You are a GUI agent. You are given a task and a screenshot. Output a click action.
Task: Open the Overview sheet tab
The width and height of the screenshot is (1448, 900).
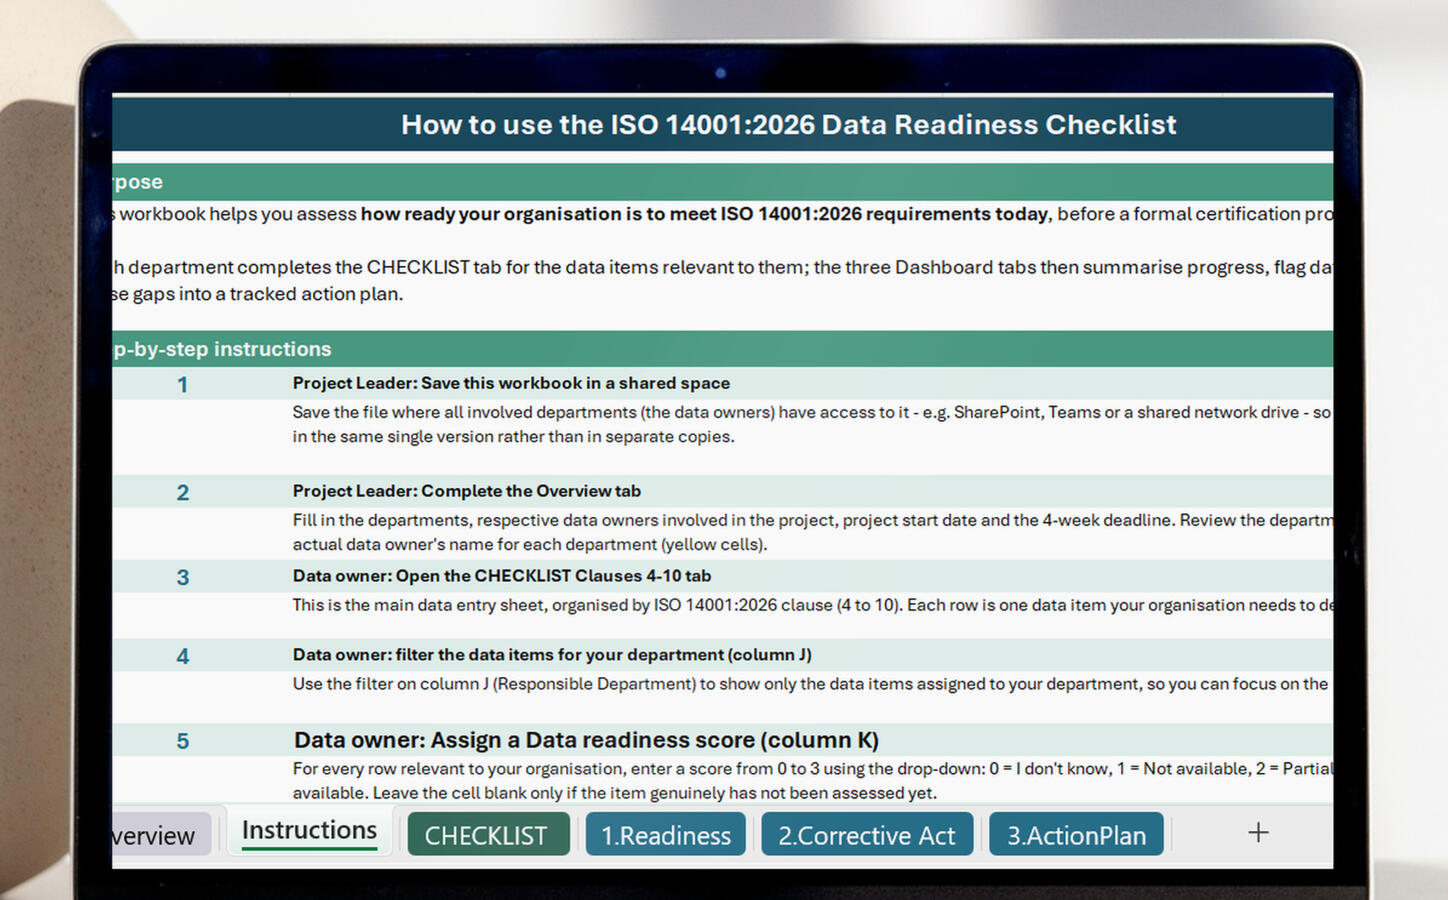point(160,835)
